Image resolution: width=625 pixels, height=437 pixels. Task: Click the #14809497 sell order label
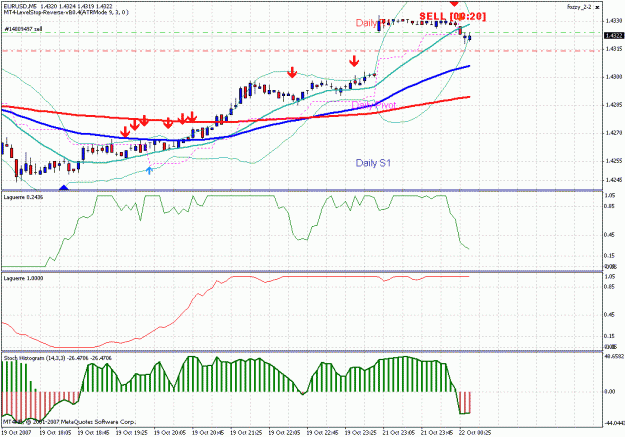[23, 29]
